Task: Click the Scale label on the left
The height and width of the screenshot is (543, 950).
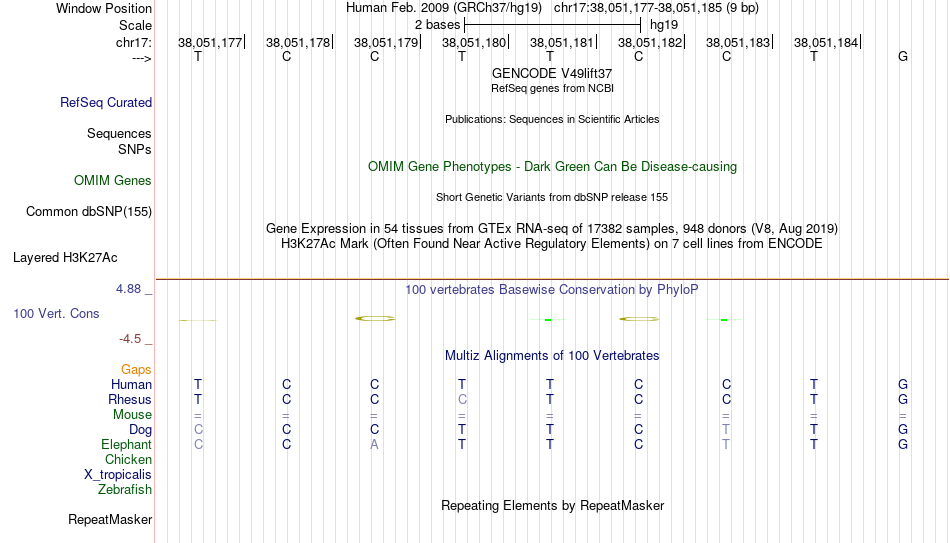Action: click(136, 25)
